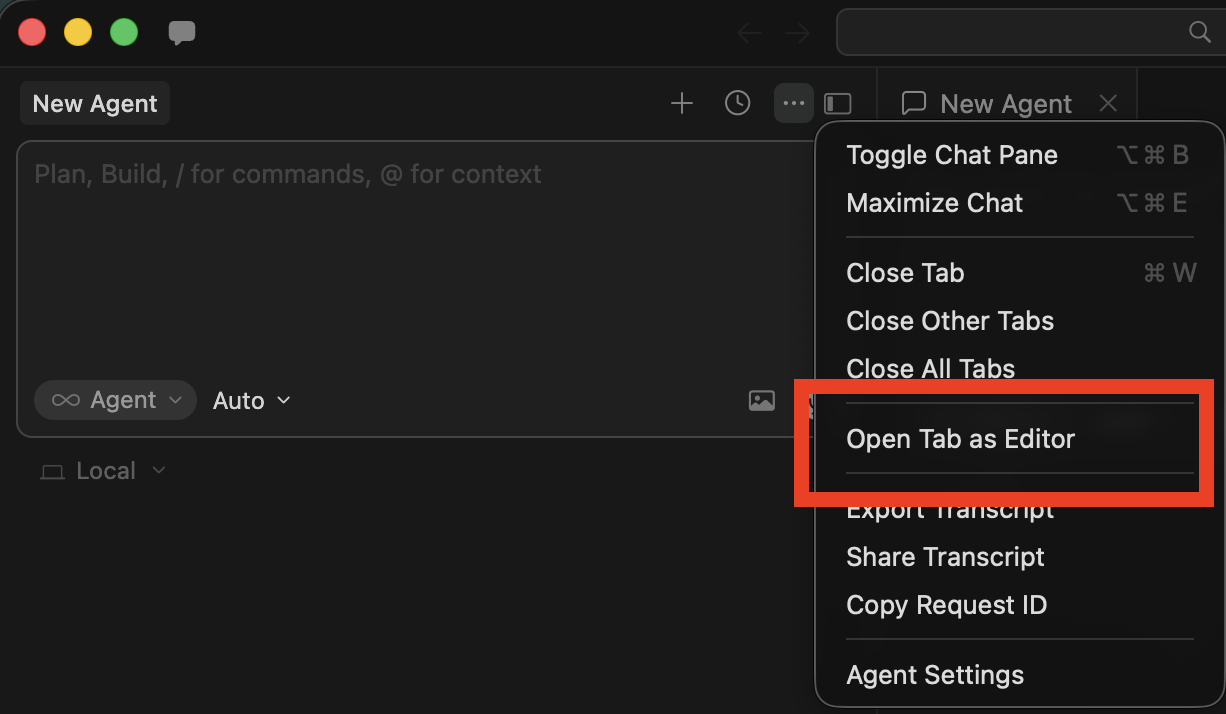1226x714 pixels.
Task: Click Close Other Tabs
Action: 949,321
